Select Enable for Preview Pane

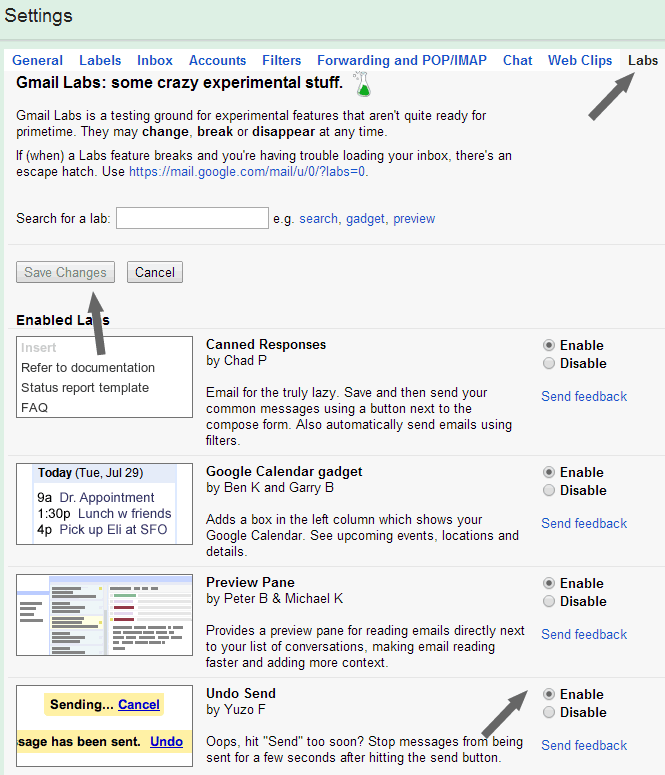coord(549,583)
